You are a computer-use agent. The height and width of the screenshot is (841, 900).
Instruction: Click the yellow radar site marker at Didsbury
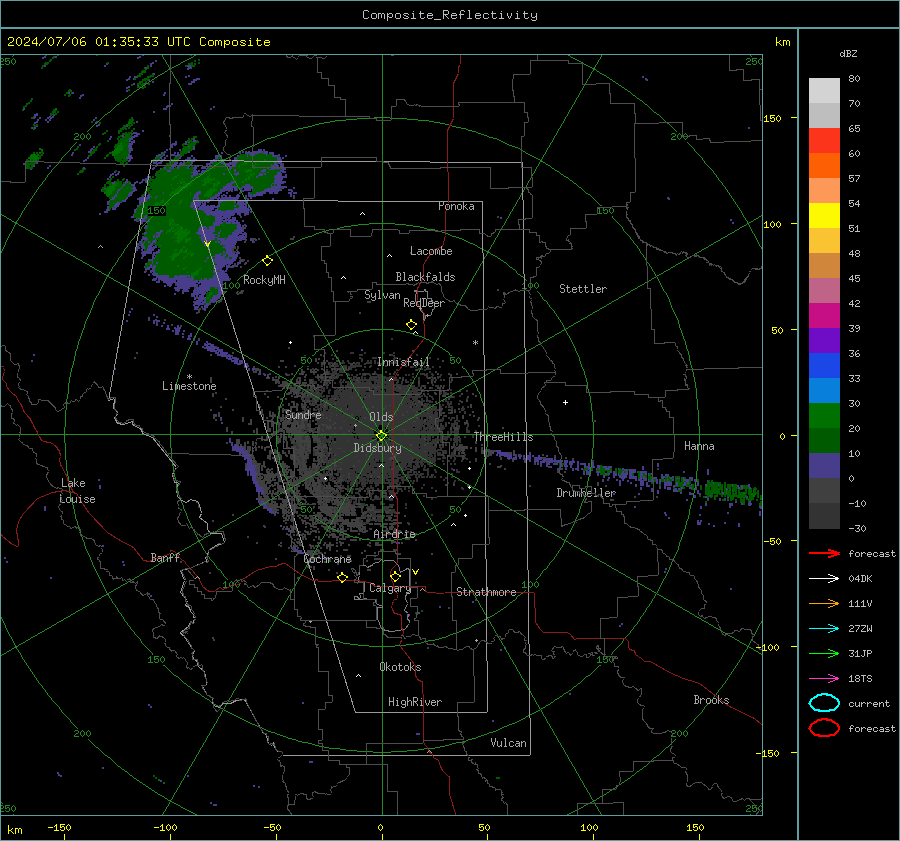pyautogui.click(x=381, y=435)
